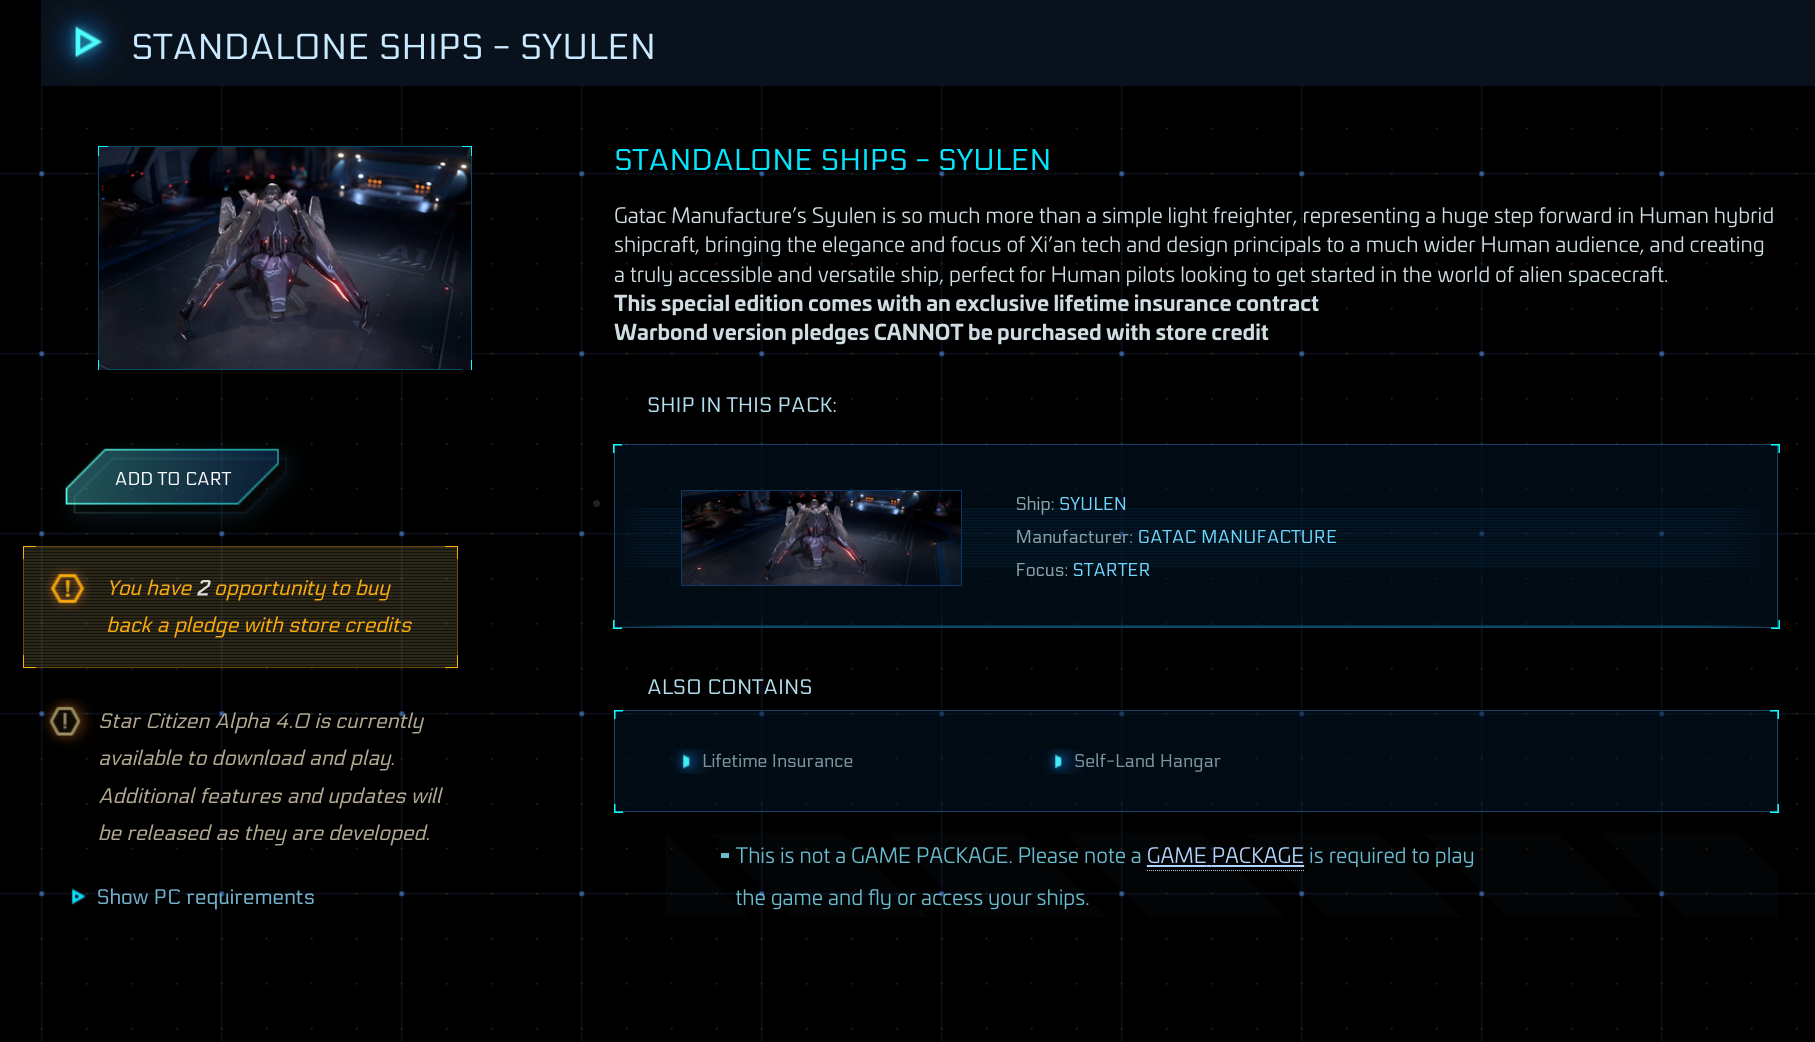Click the play arrow icon beside page header
This screenshot has height=1042, width=1815.
87,43
